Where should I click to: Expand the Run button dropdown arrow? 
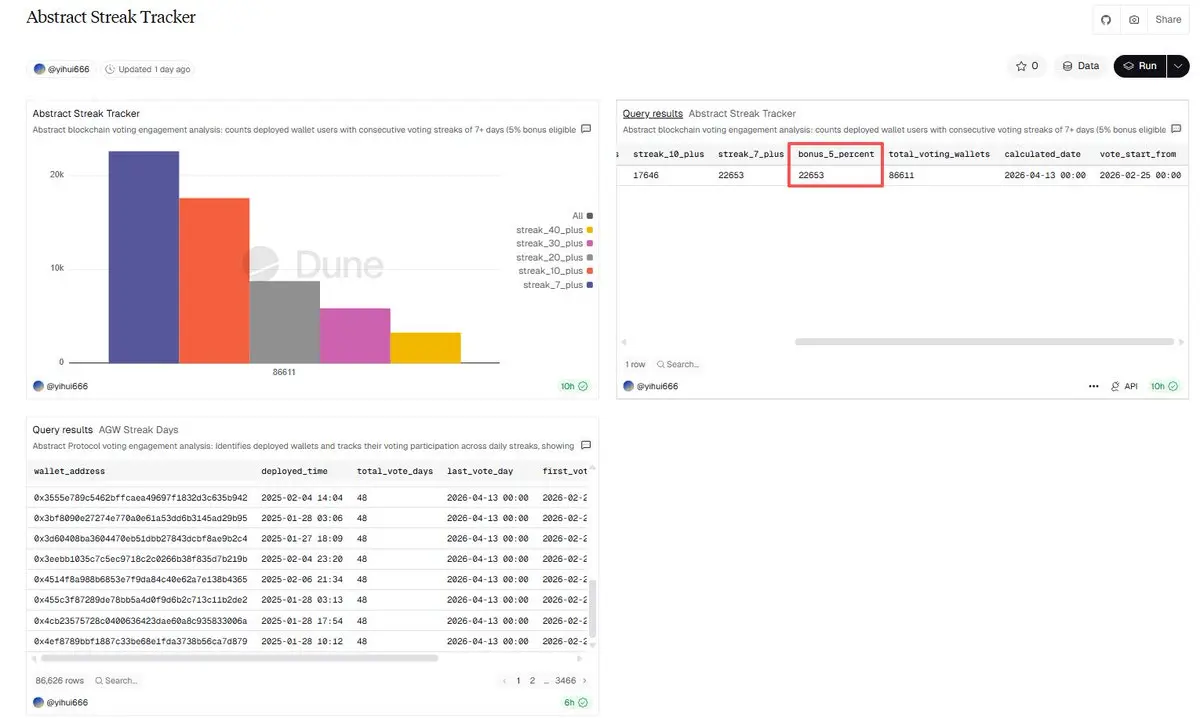[1177, 66]
